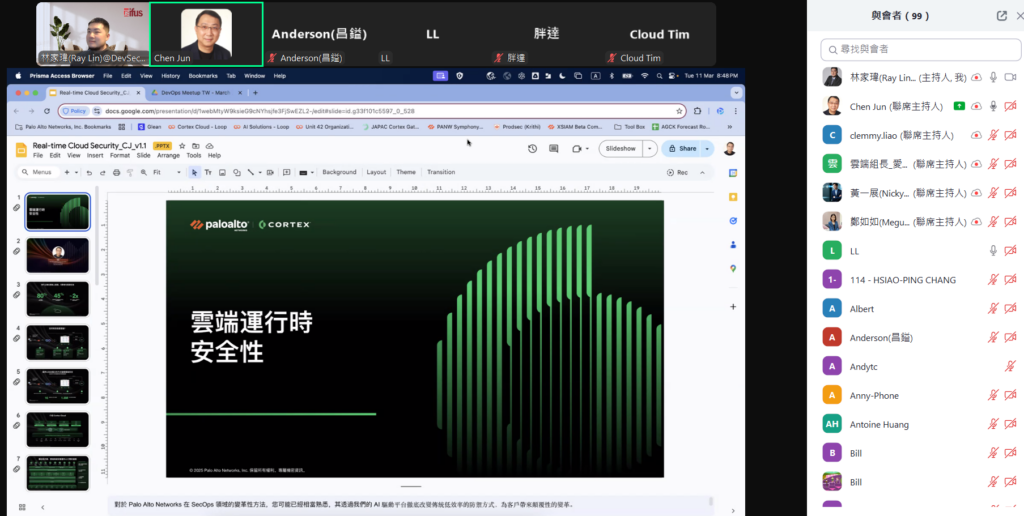1024x516 pixels.
Task: Pop out the participants panel
Action: pos(1001,15)
